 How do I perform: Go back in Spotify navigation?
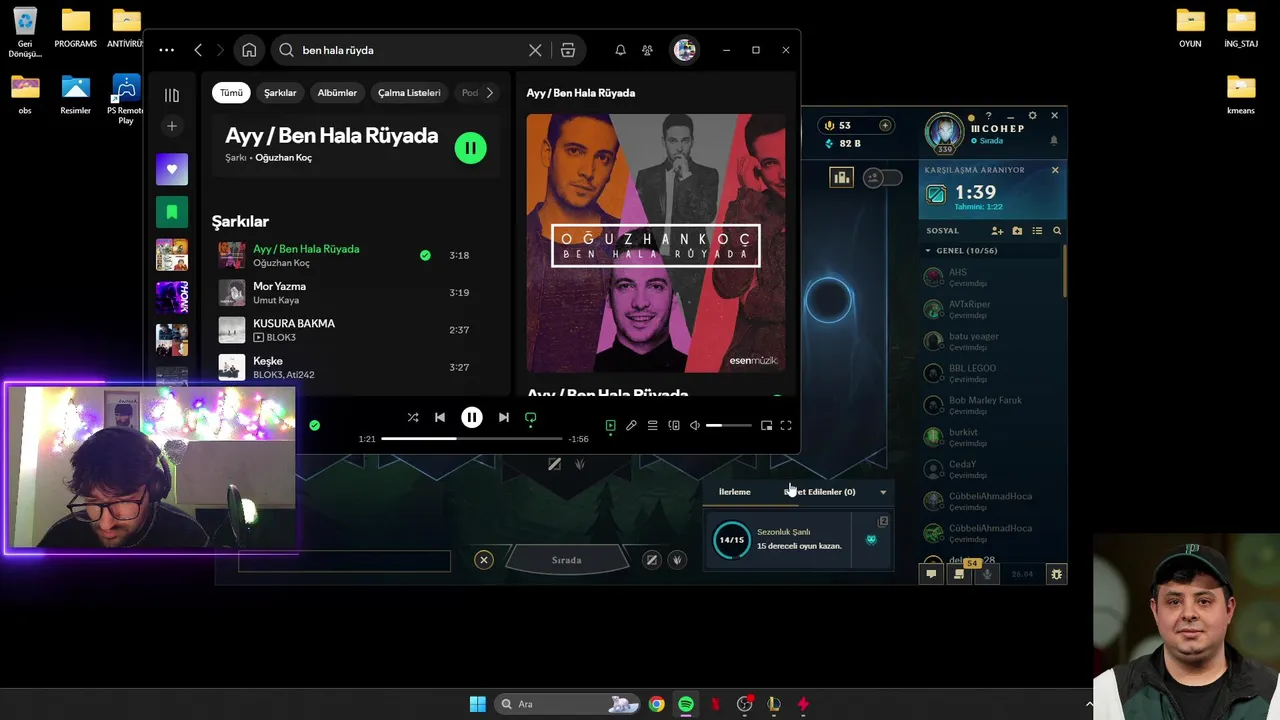point(198,50)
